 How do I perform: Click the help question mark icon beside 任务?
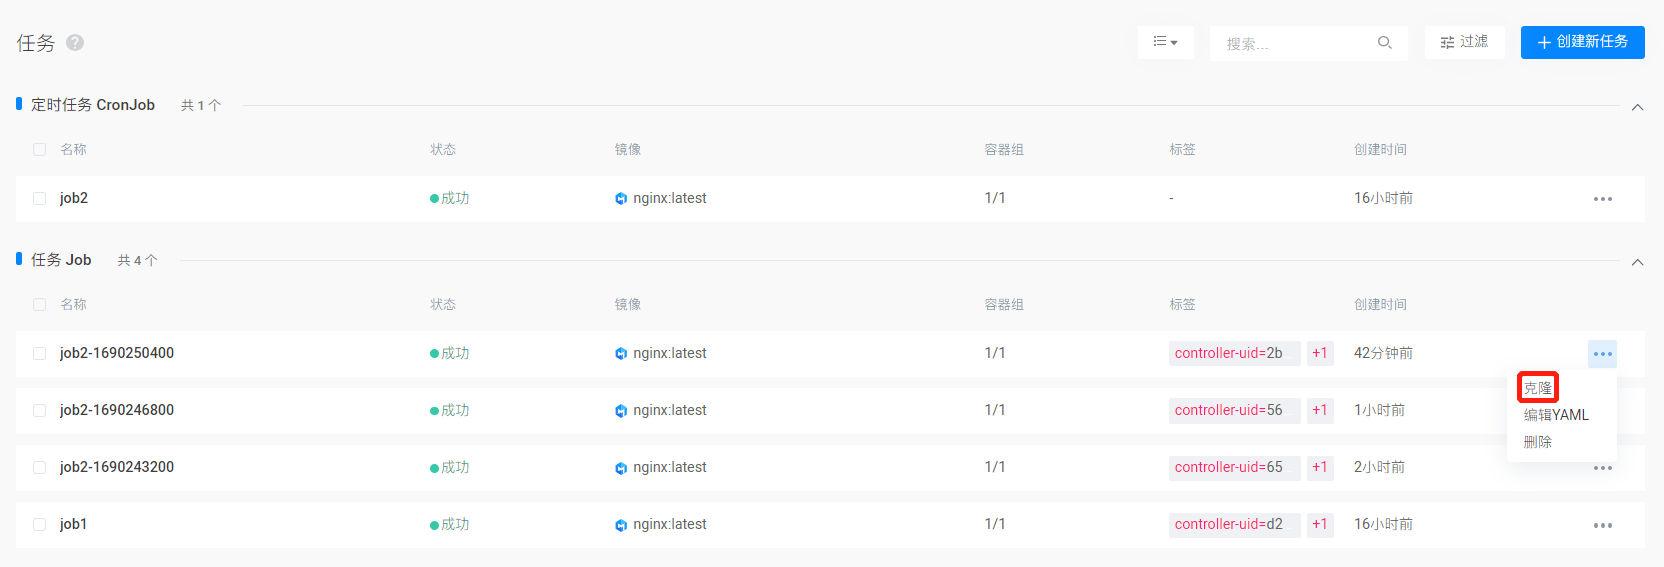coord(75,43)
